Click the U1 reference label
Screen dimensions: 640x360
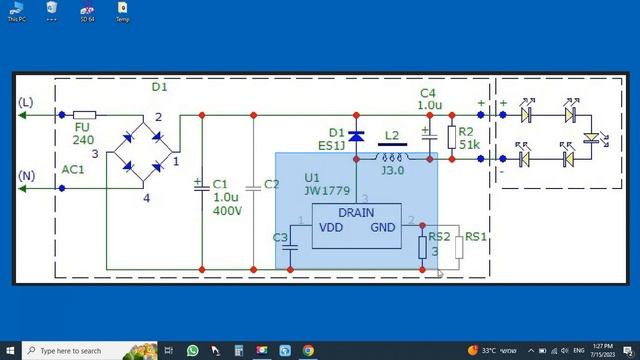(x=312, y=178)
